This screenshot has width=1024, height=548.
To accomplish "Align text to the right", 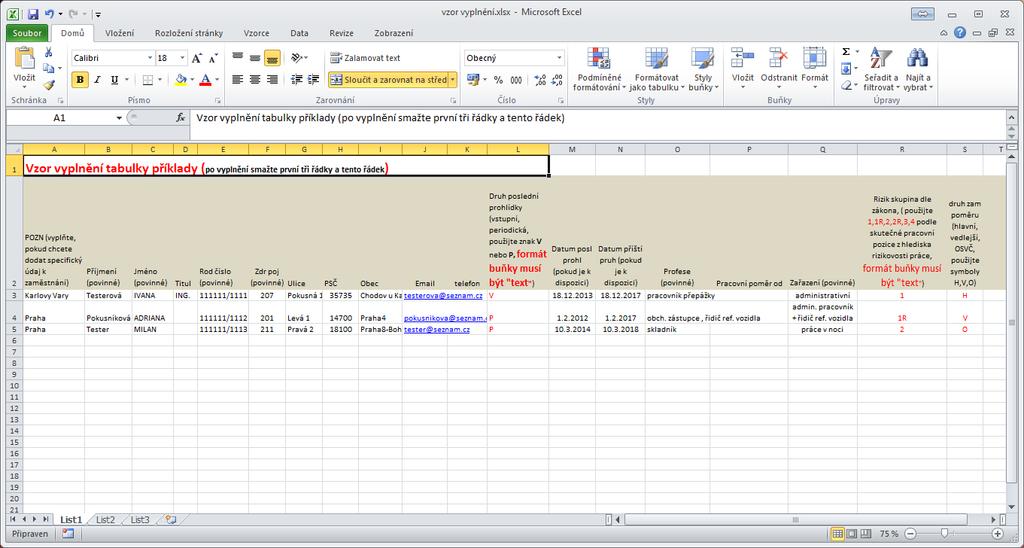I will (272, 80).
